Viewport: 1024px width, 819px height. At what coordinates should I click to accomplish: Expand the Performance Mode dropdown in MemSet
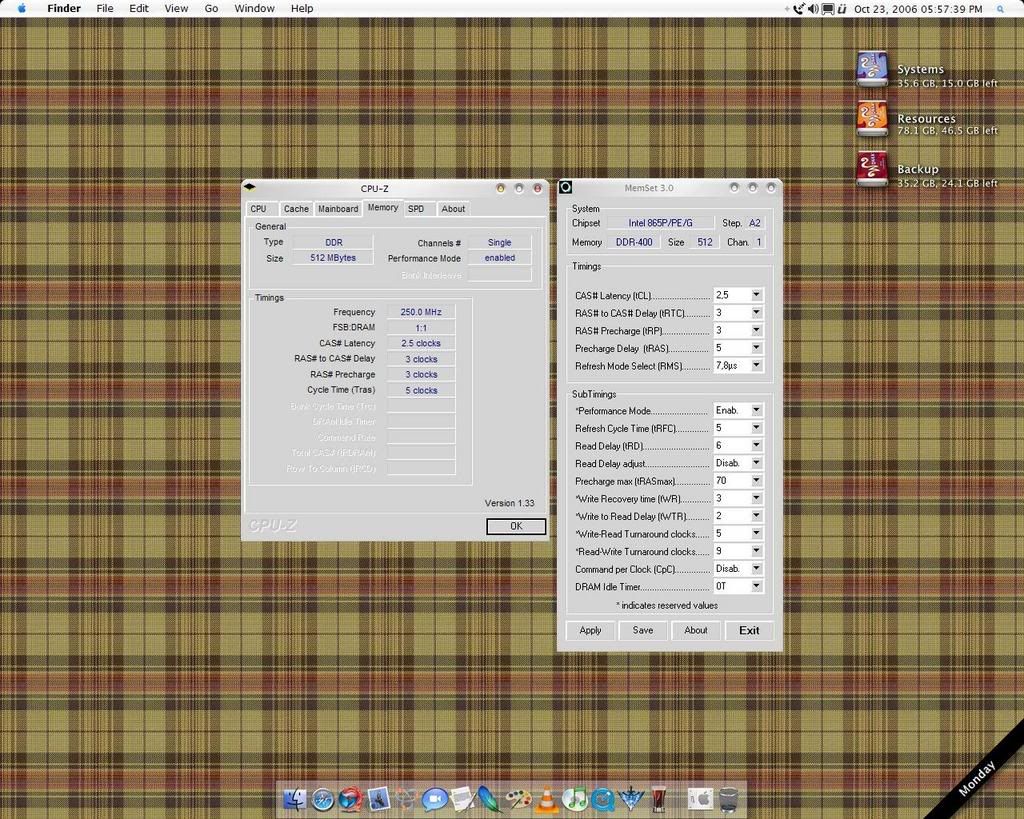pos(756,411)
